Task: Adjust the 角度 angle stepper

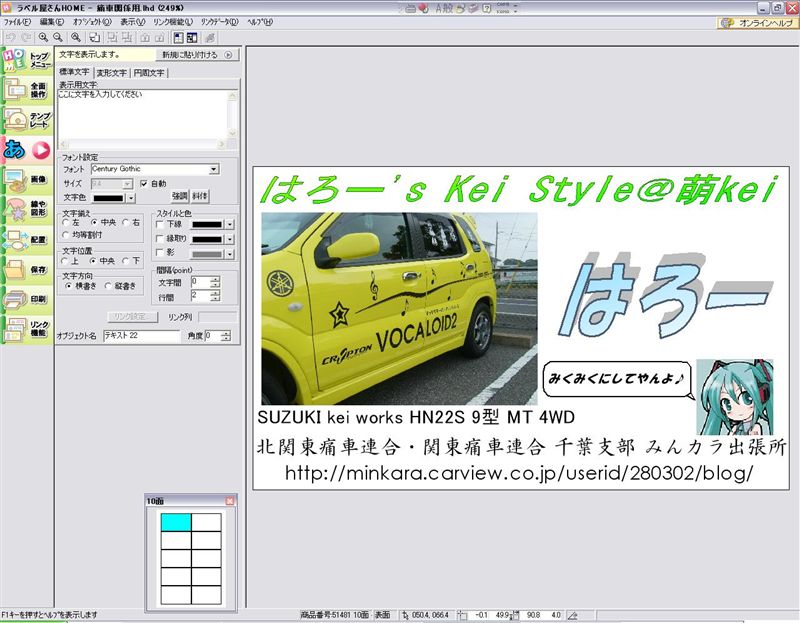Action: [226, 336]
